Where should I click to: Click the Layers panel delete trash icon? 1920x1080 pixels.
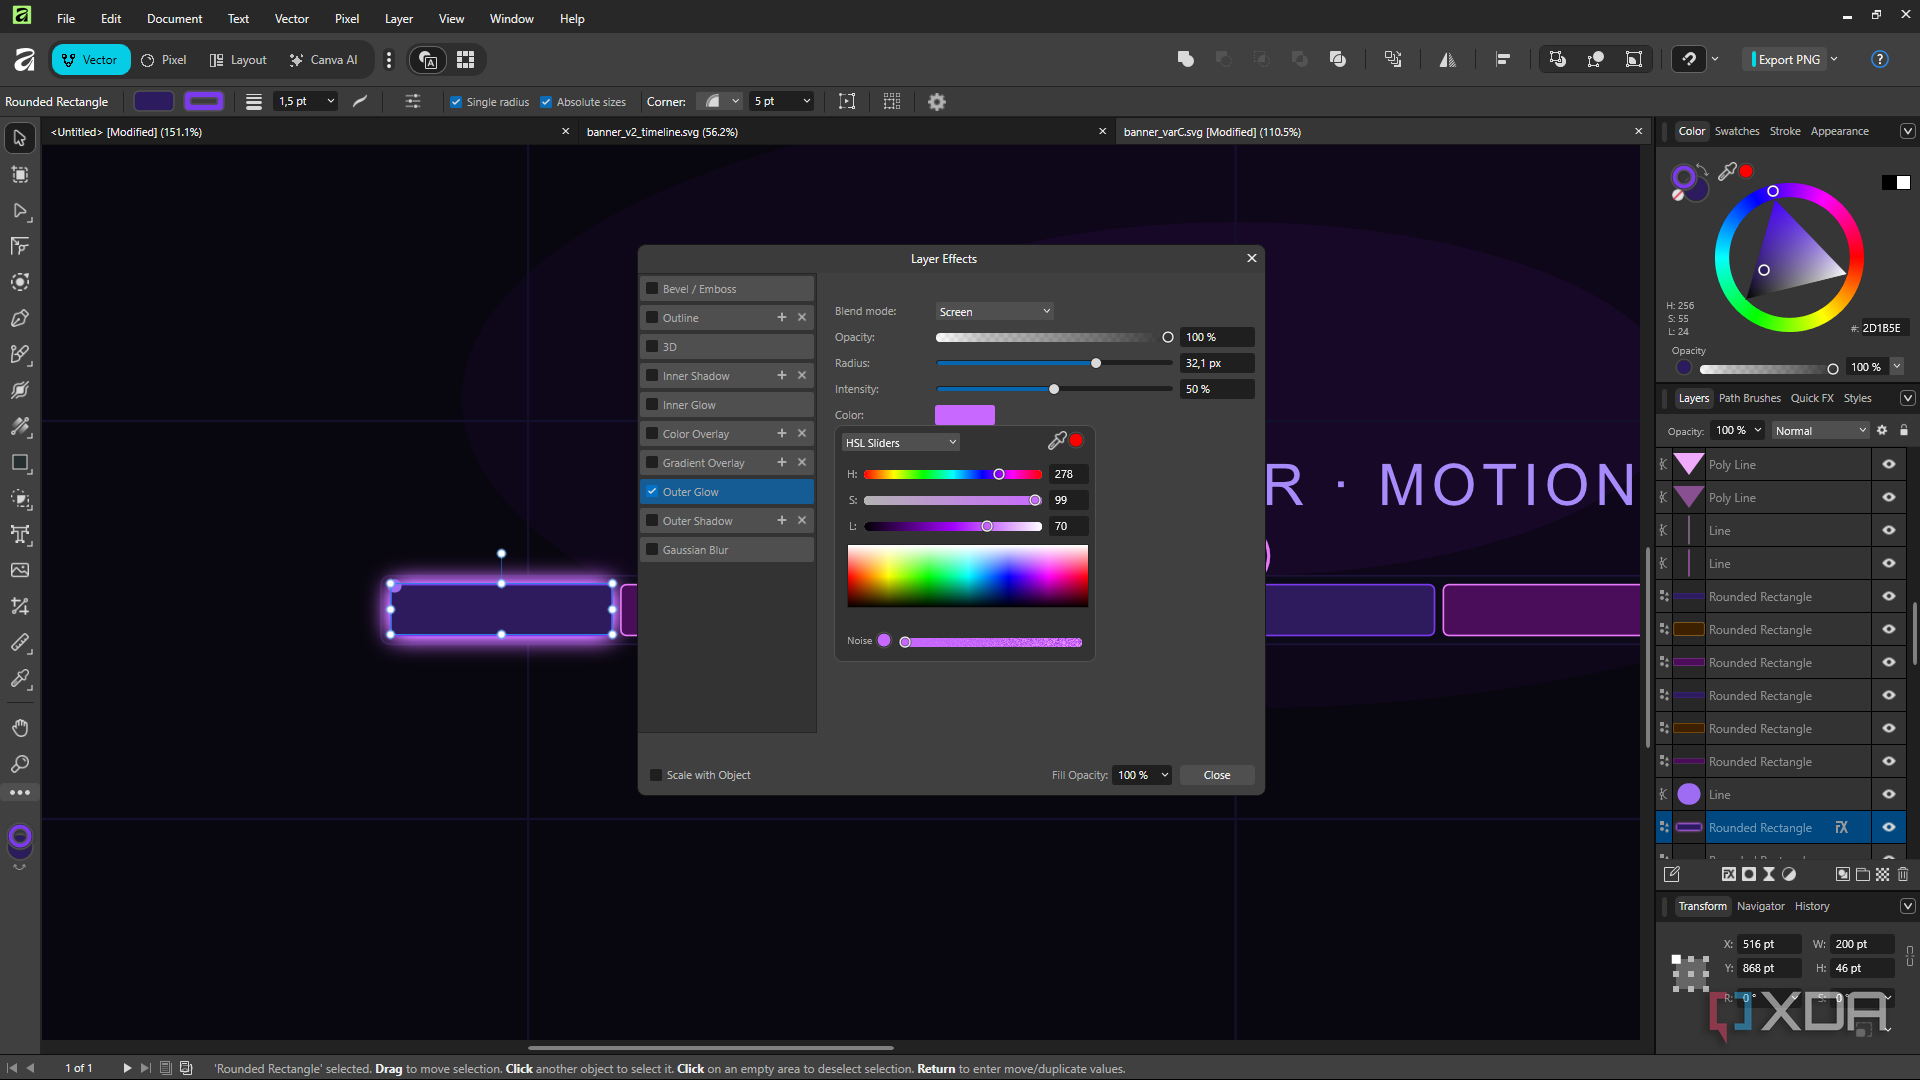[1903, 874]
